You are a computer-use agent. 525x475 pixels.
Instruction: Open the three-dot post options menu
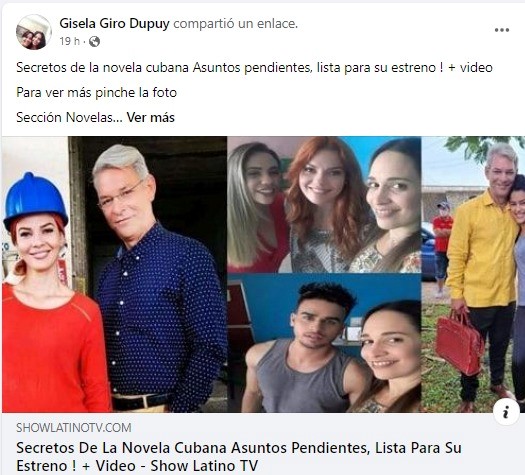coord(502,30)
